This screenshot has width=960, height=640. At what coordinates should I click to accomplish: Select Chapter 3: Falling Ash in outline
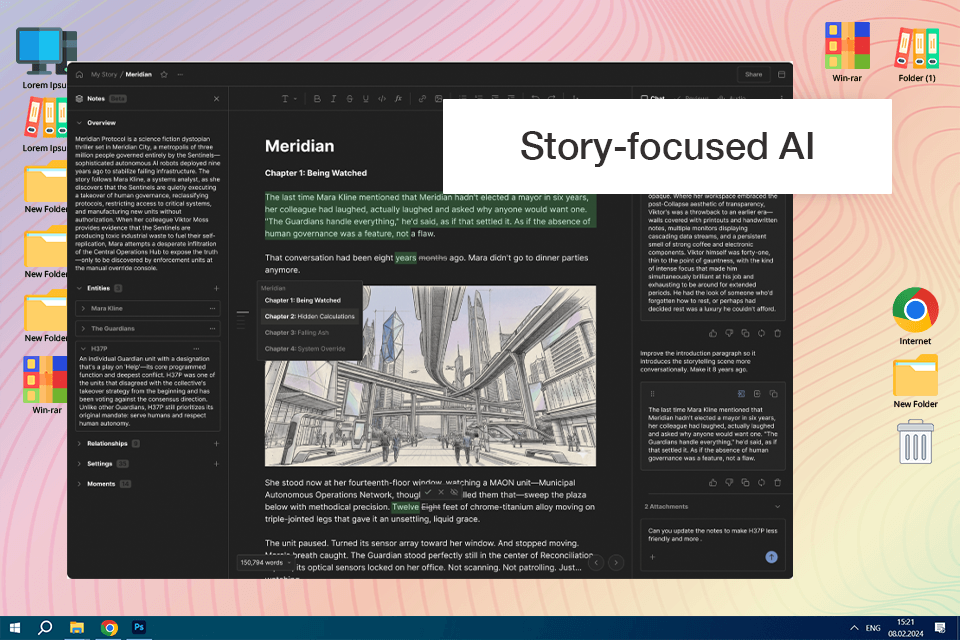(x=296, y=333)
